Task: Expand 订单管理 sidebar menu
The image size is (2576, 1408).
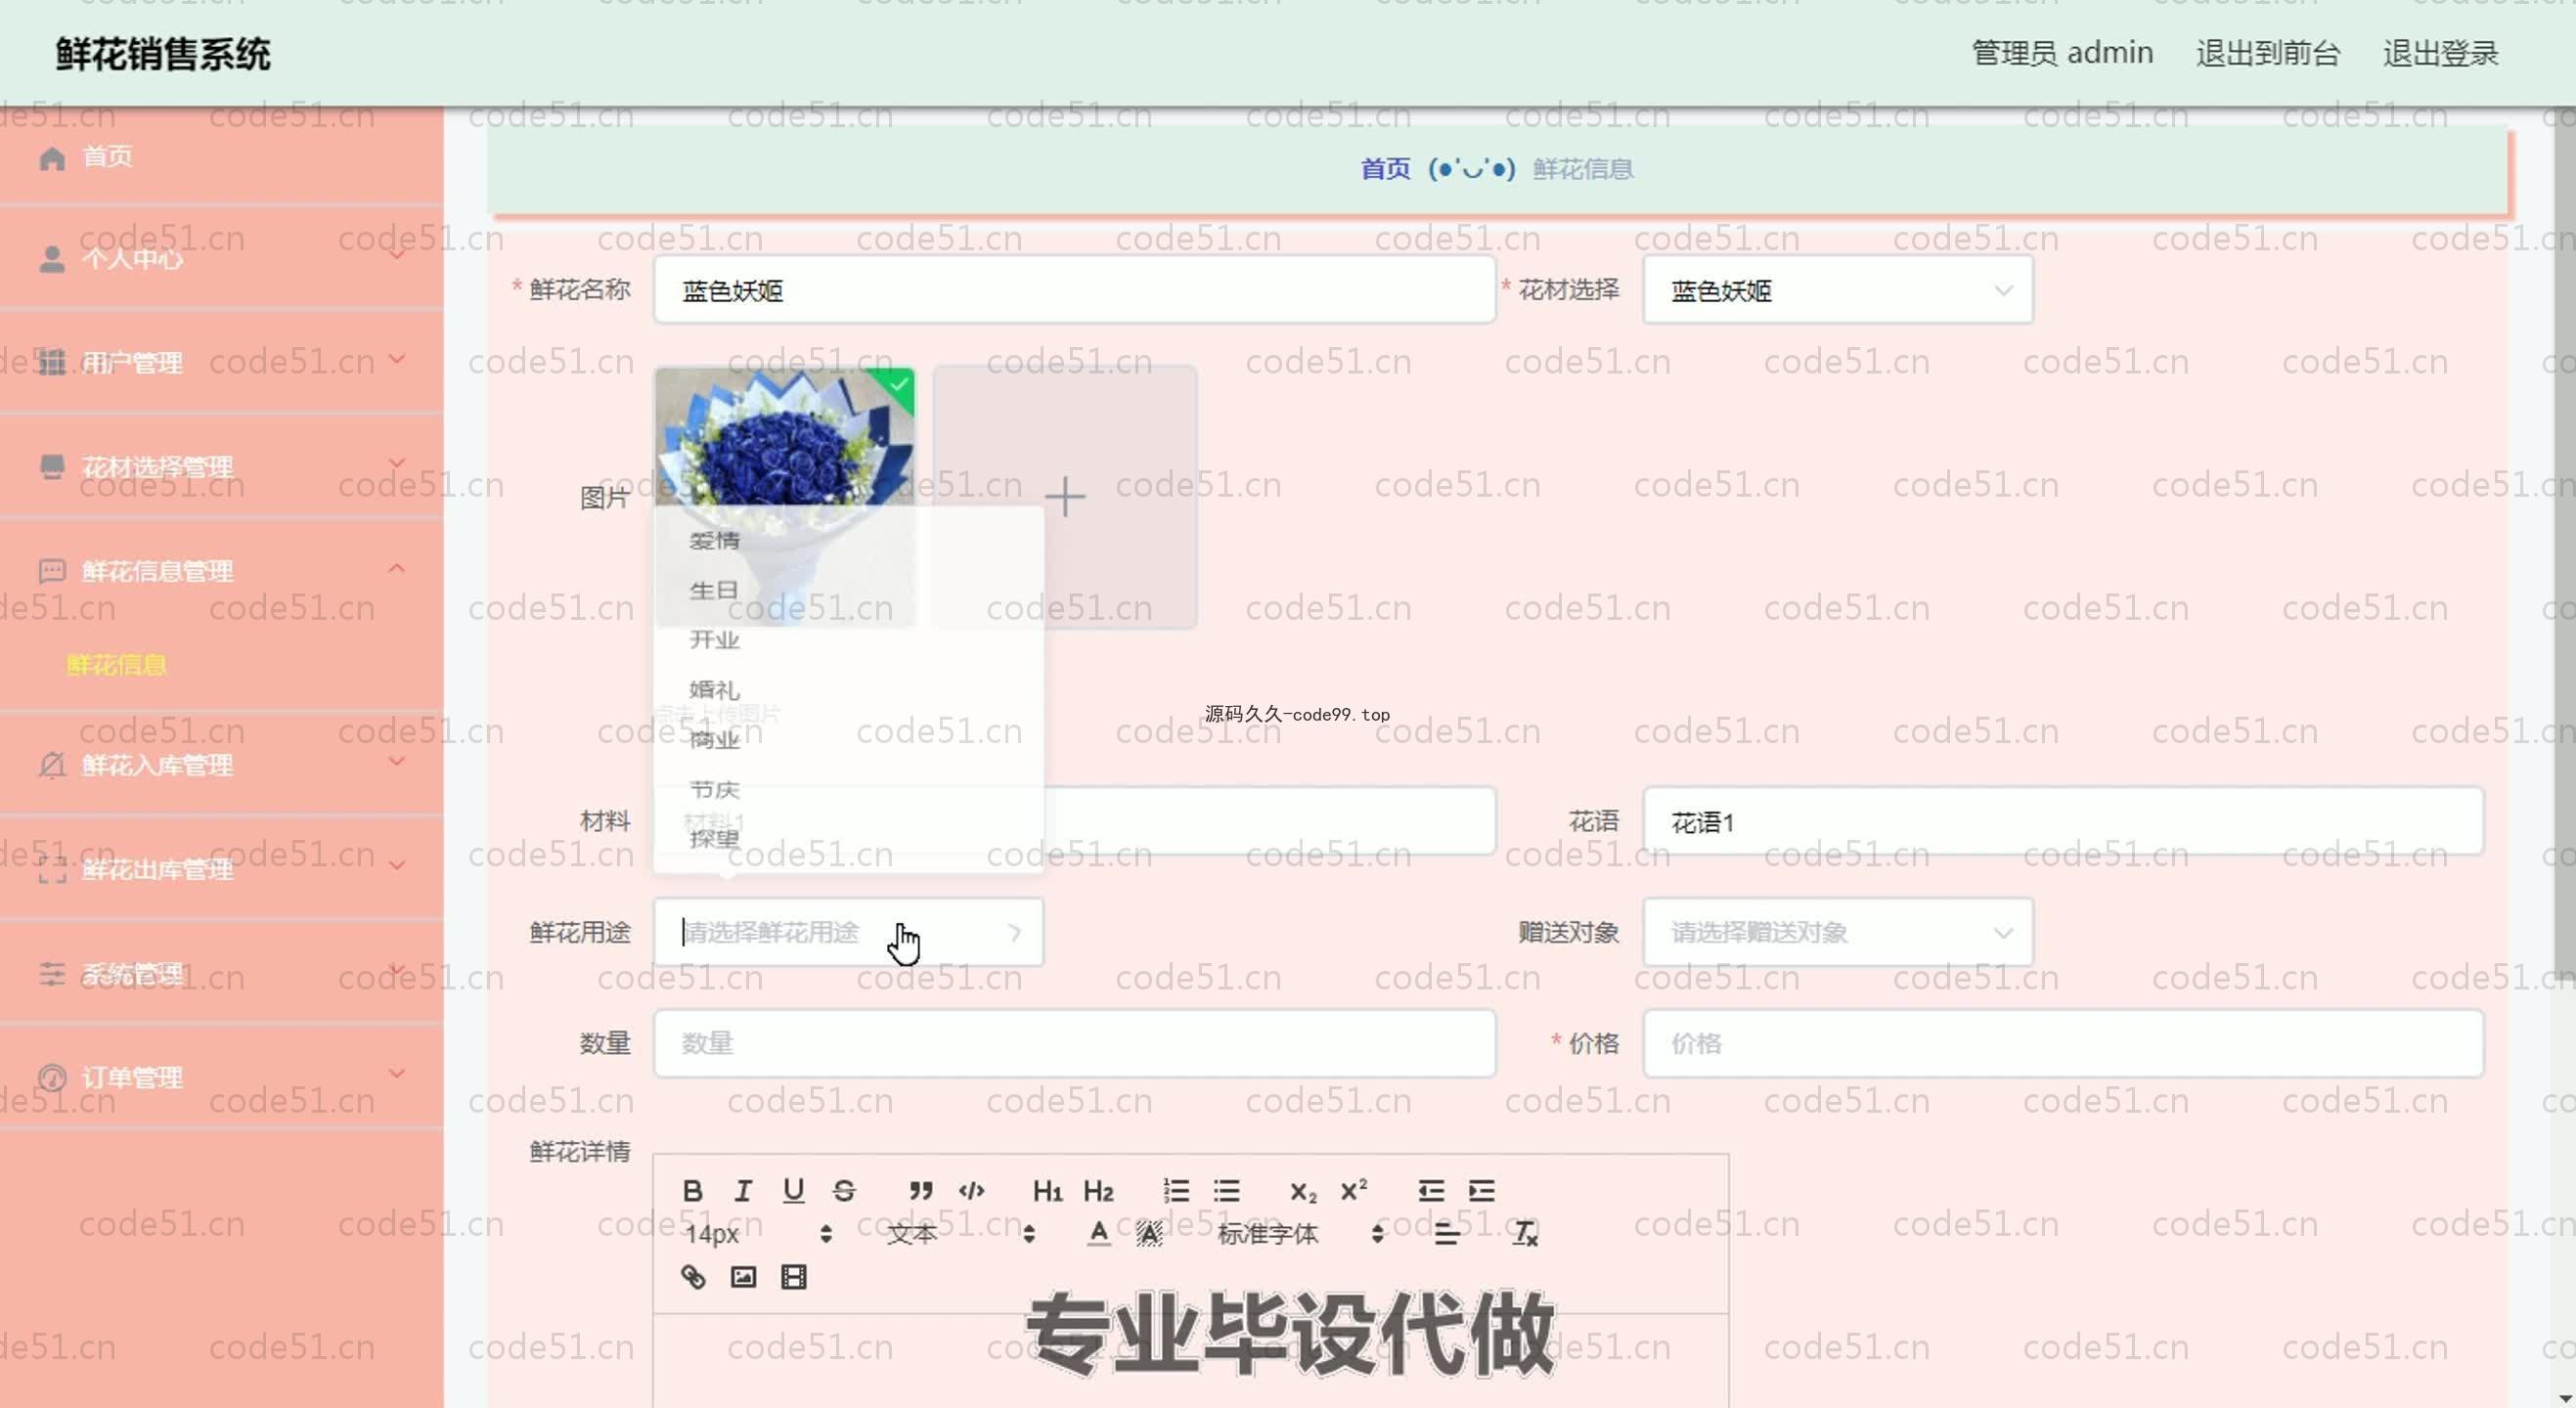Action: 221,1077
